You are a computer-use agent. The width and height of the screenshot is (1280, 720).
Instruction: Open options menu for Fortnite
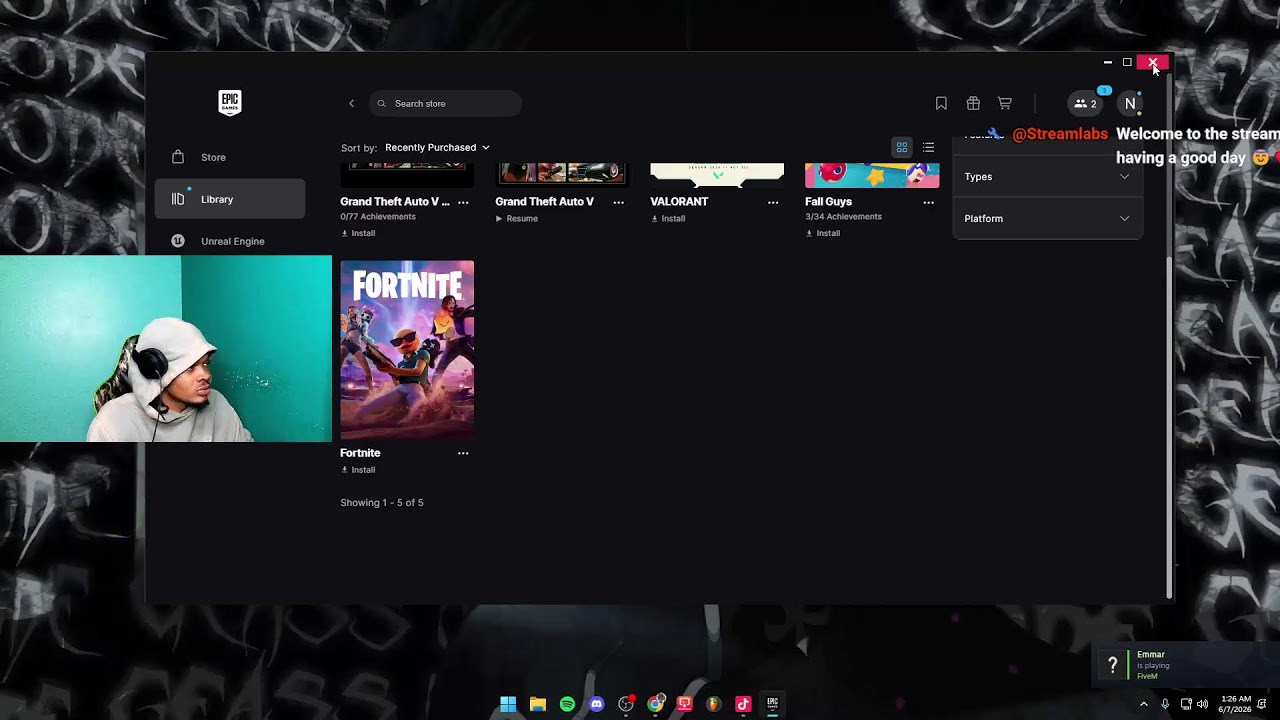click(x=463, y=453)
